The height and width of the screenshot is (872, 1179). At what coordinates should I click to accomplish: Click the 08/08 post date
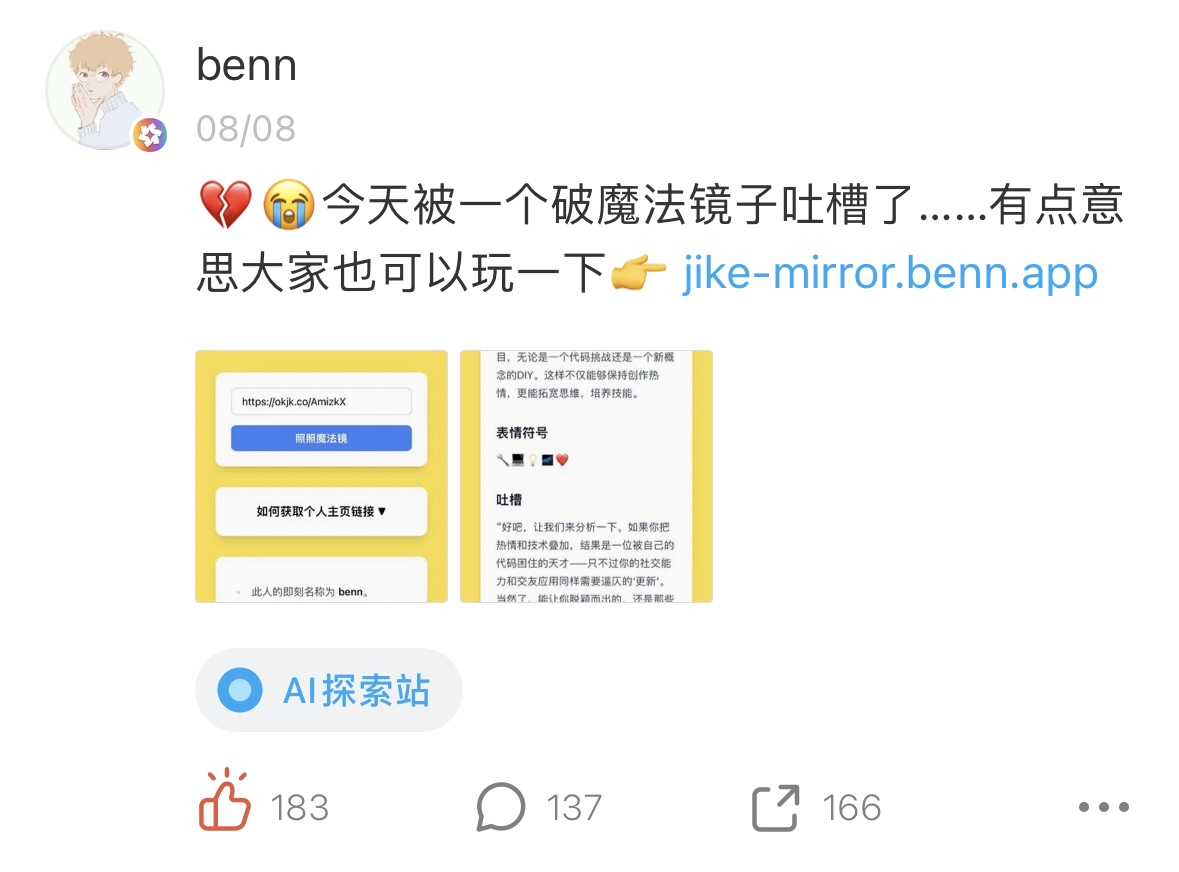(246, 129)
